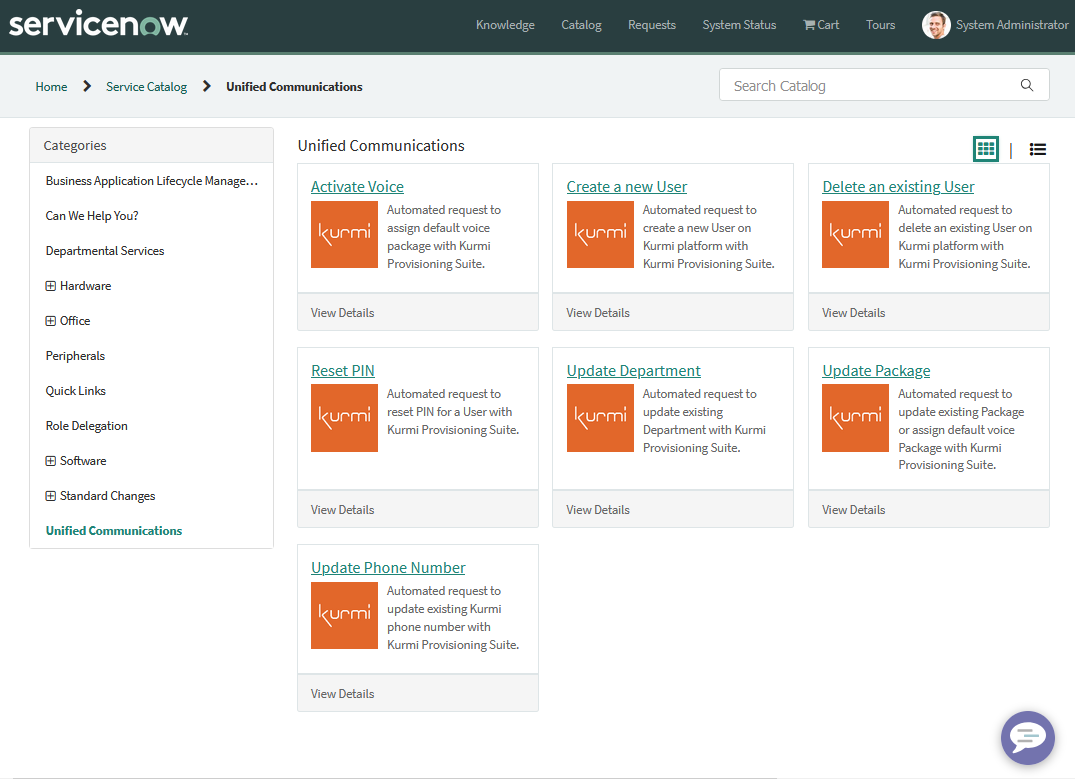Click the Hardware category label
The height and width of the screenshot is (779, 1075).
[x=86, y=286]
